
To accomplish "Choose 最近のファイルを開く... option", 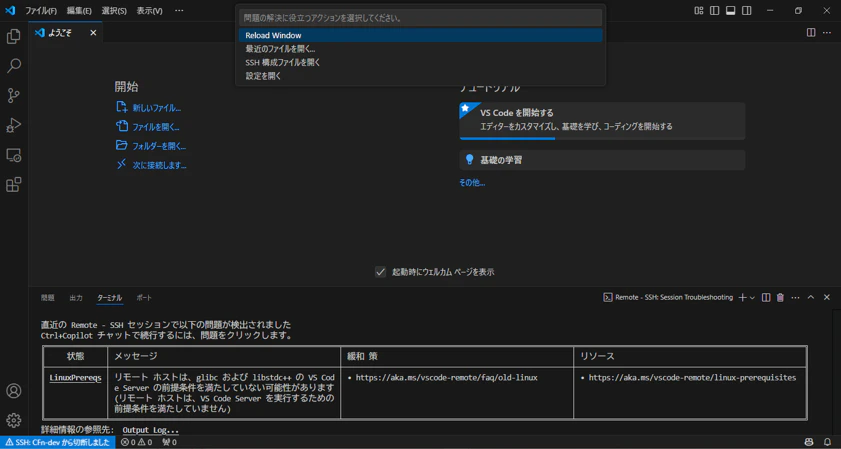I will pyautogui.click(x=420, y=49).
